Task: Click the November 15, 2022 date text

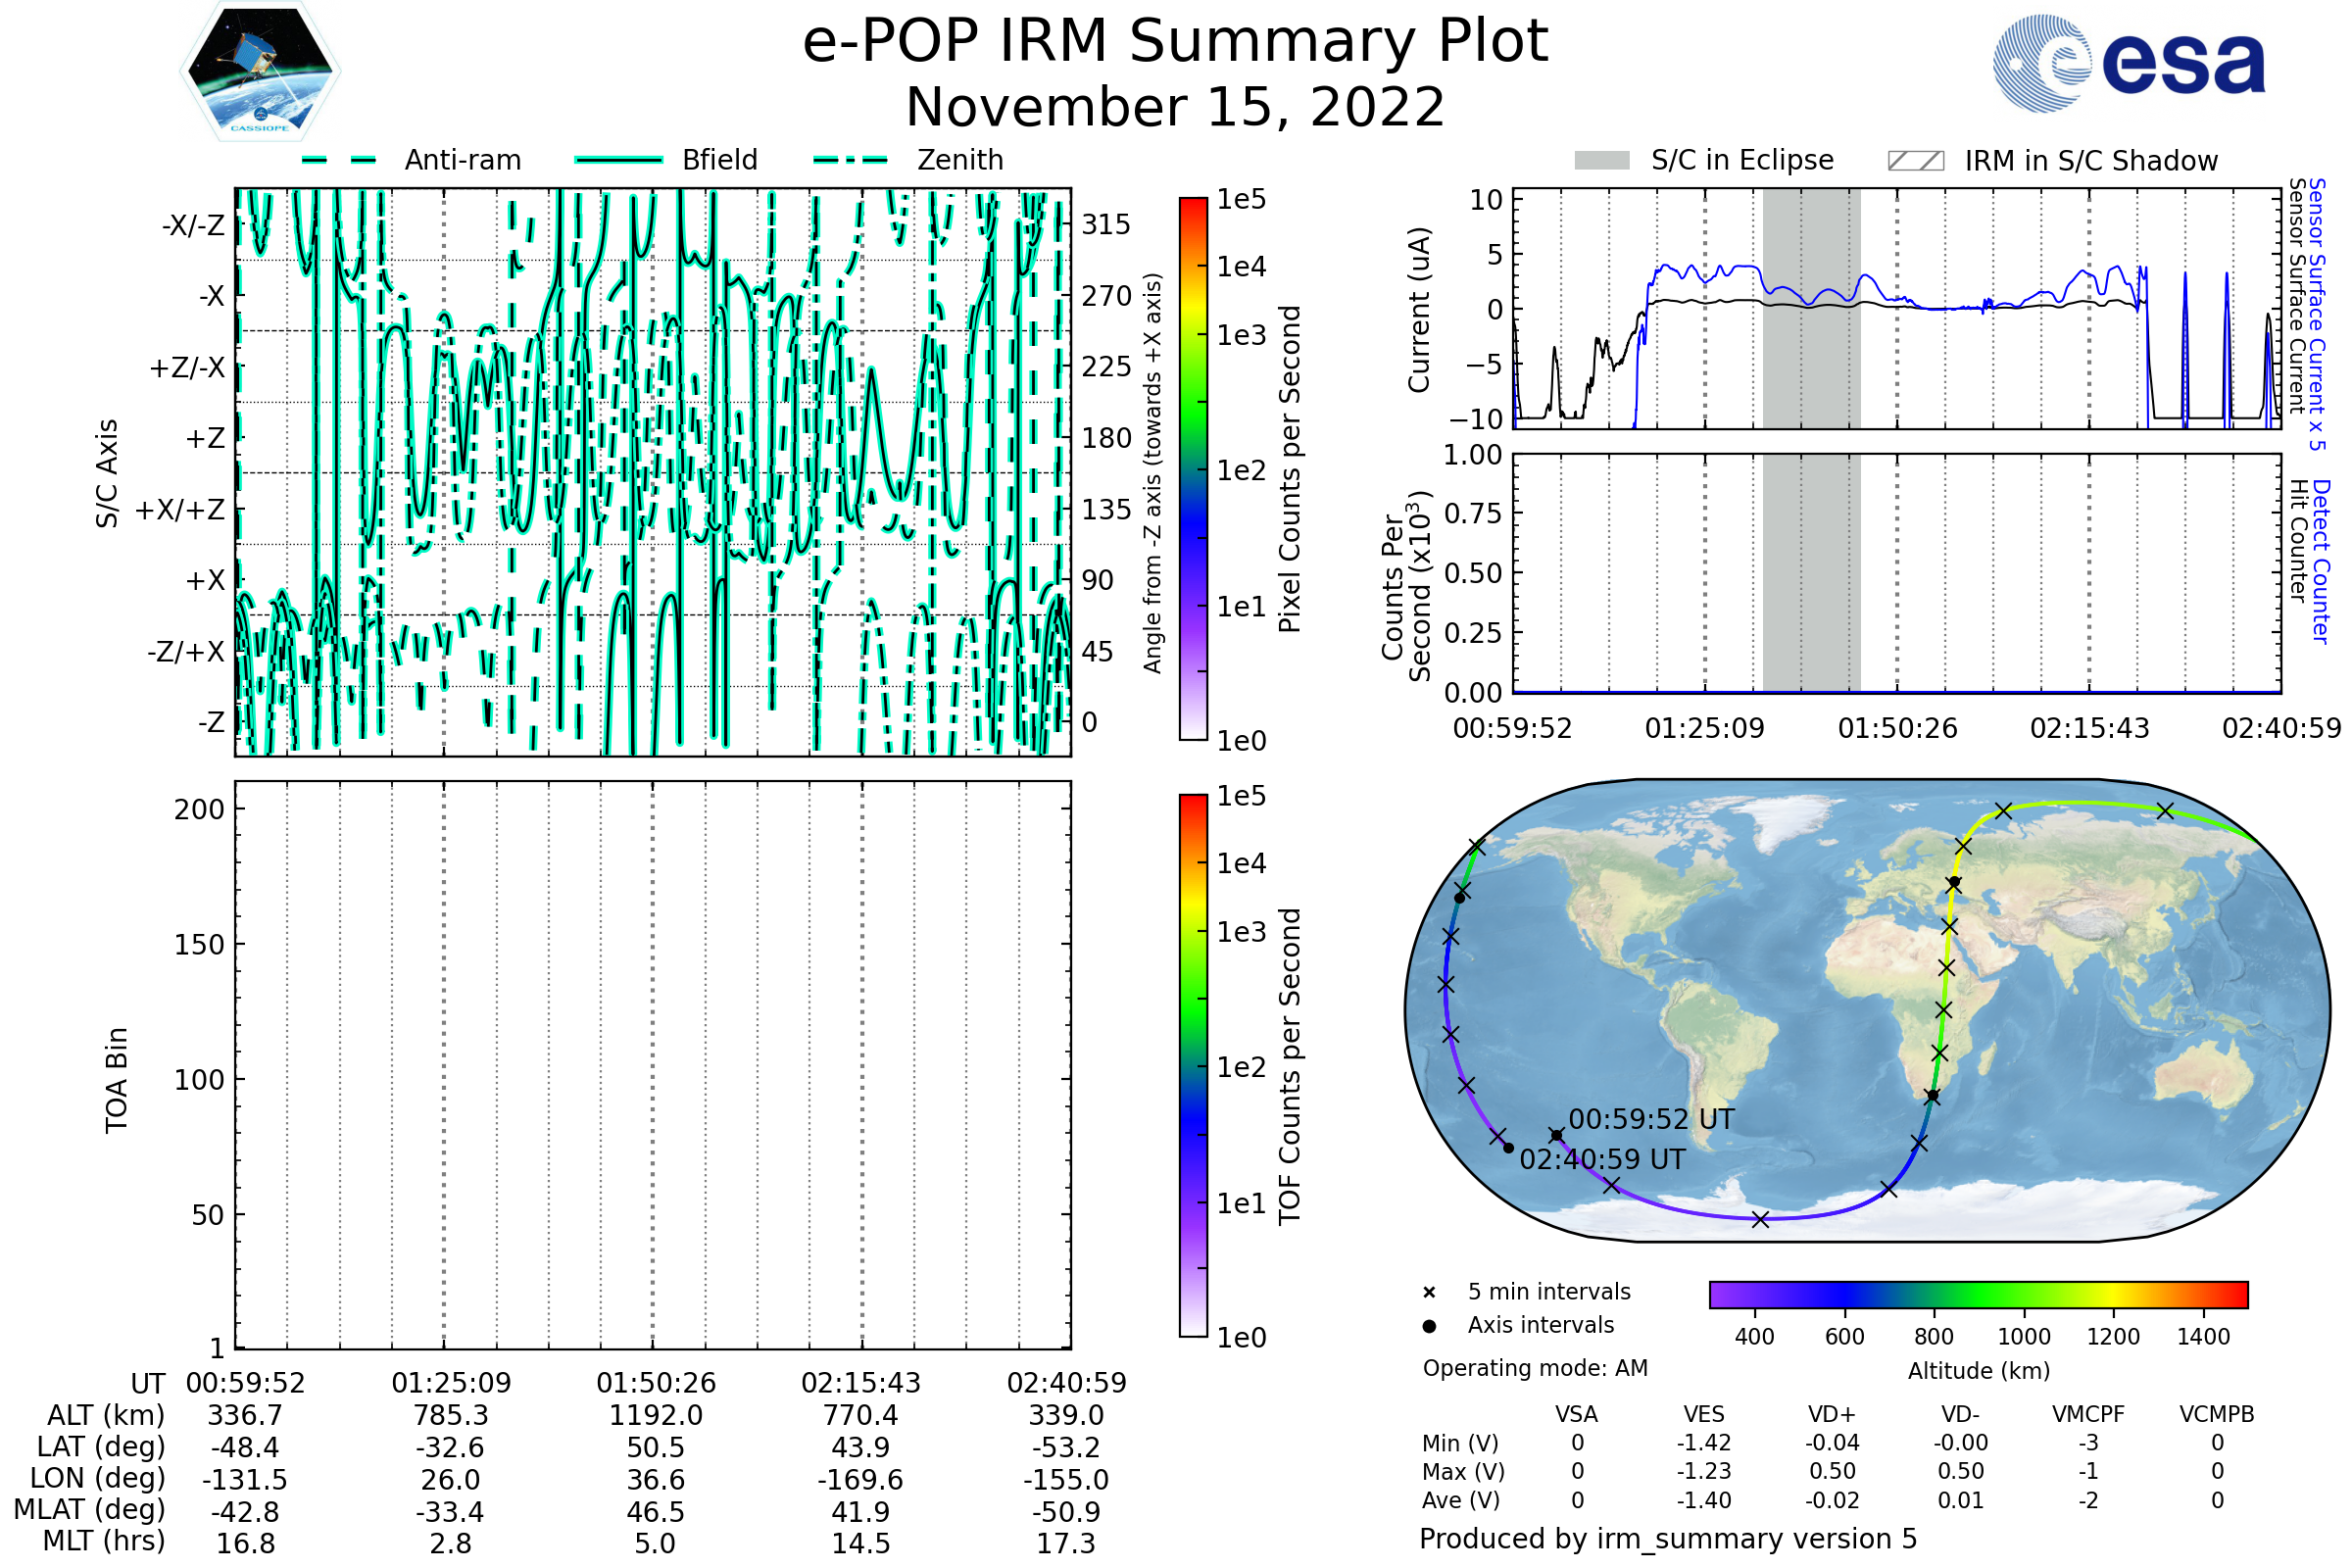Action: point(1175,108)
